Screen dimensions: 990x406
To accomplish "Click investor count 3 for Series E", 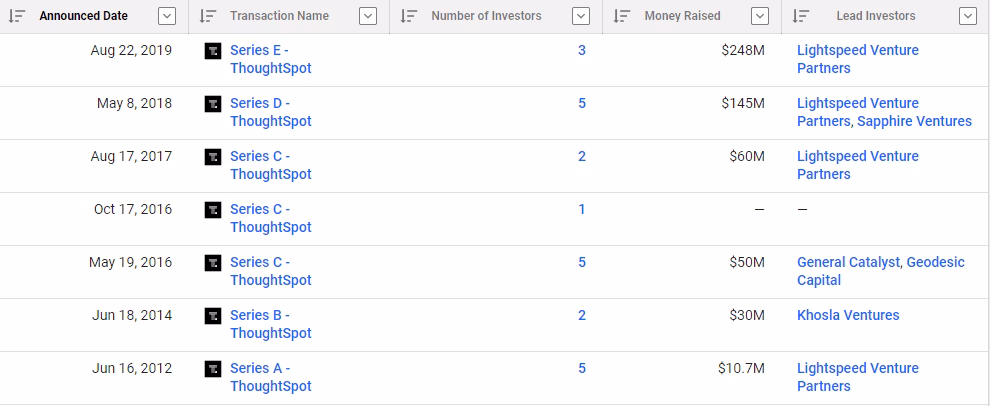I will point(581,51).
